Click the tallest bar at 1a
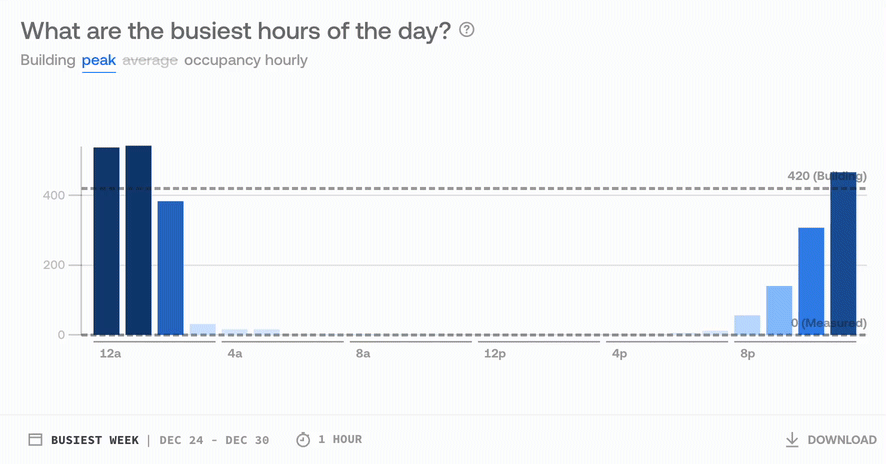The image size is (886, 464). point(138,240)
